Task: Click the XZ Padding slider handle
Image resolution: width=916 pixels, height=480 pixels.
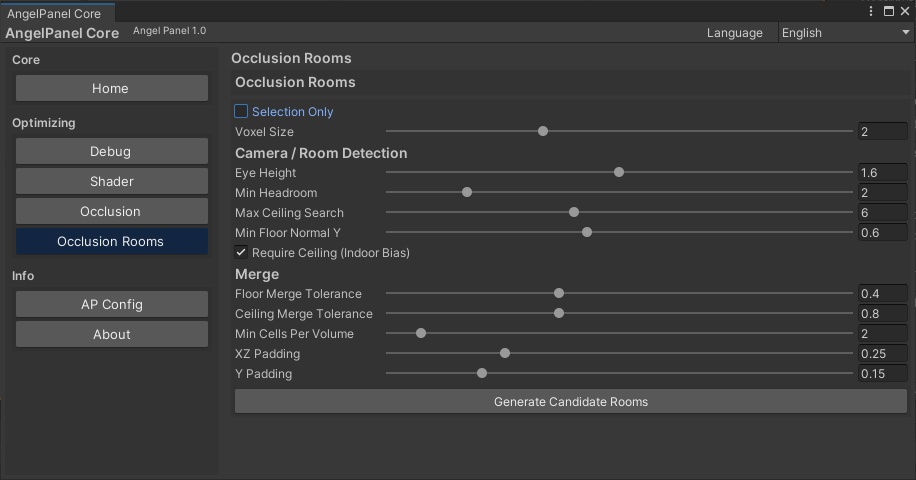Action: 505,353
